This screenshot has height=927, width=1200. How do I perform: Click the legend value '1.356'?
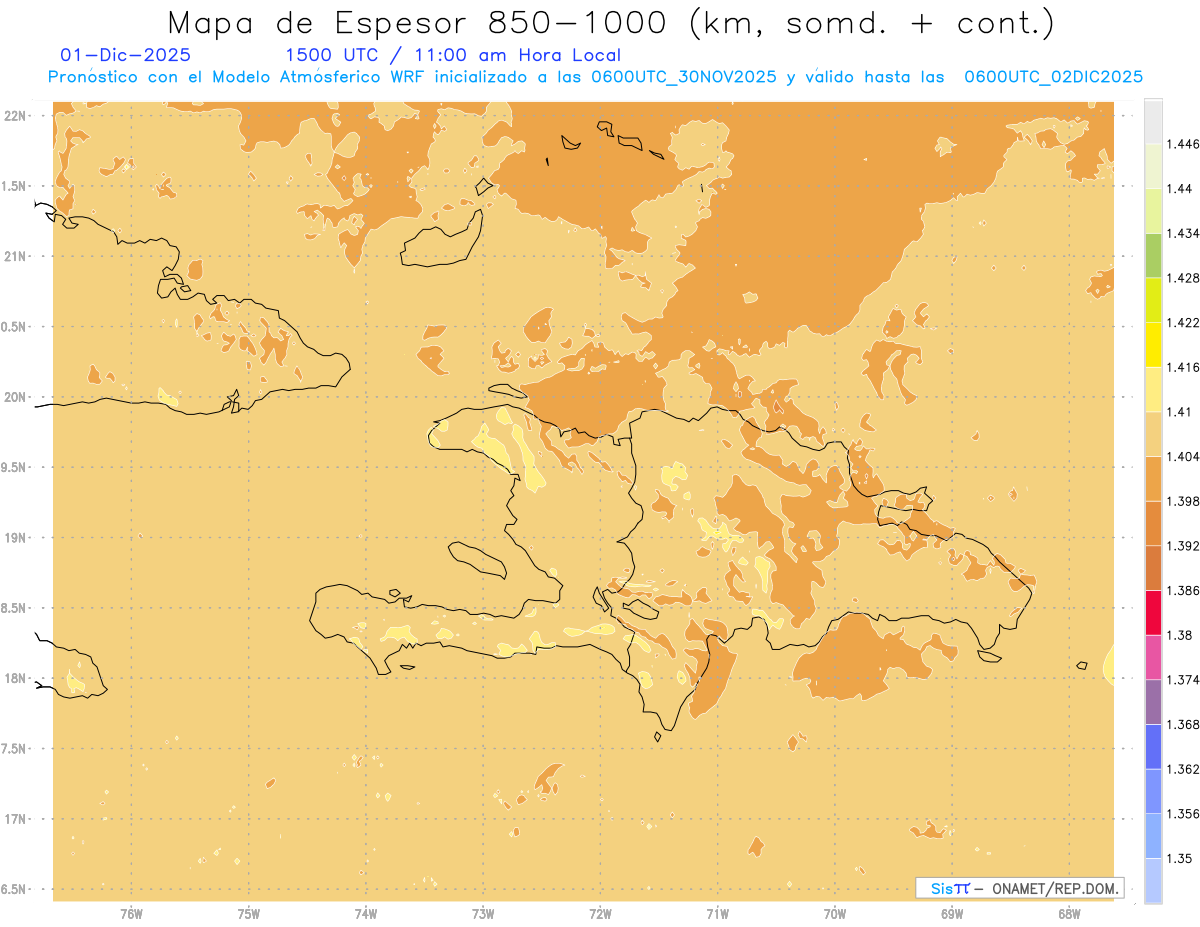pyautogui.click(x=1185, y=814)
